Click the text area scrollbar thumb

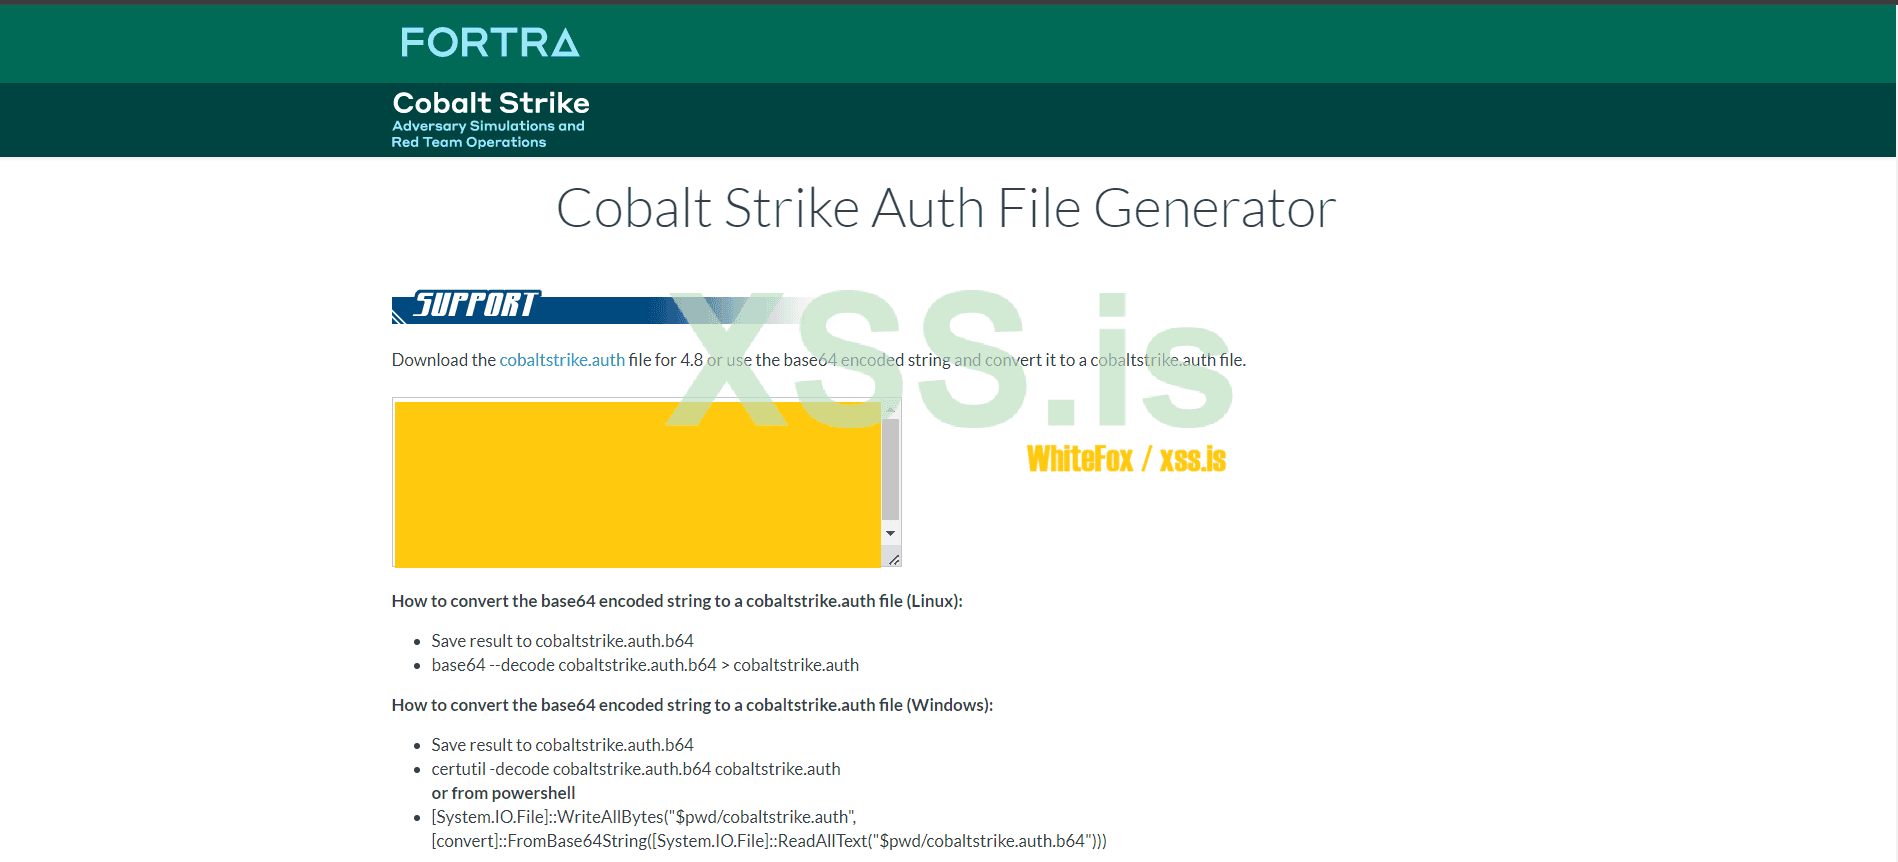(891, 469)
